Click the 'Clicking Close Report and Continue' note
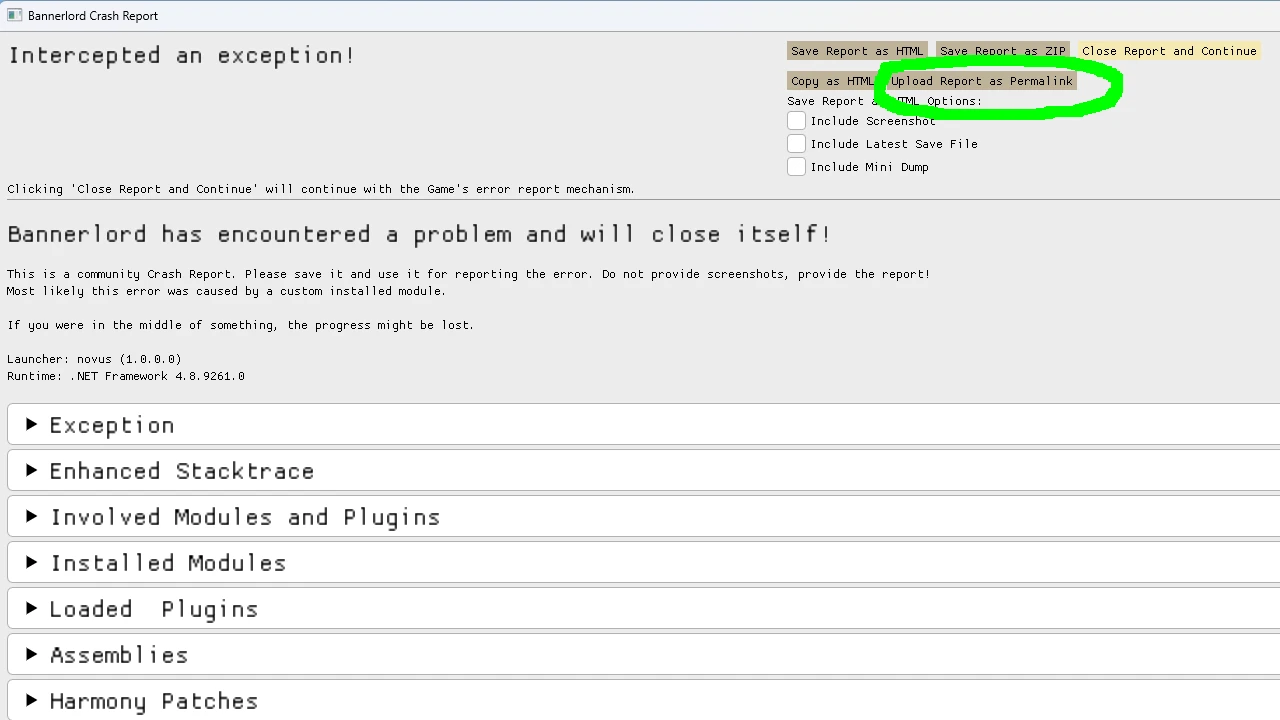 tap(321, 189)
